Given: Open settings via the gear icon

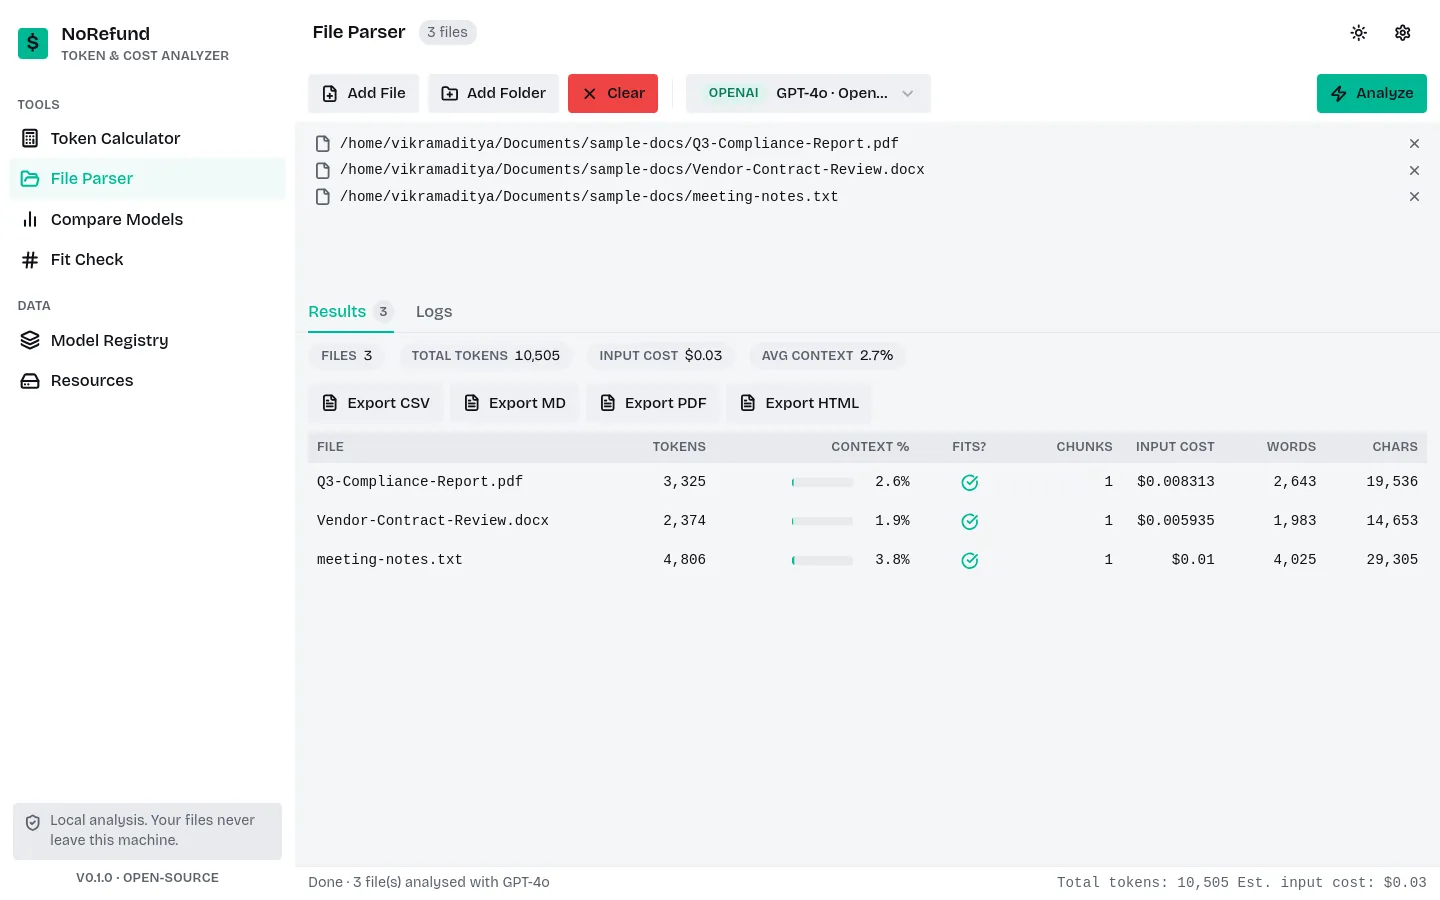Looking at the screenshot, I should point(1402,33).
